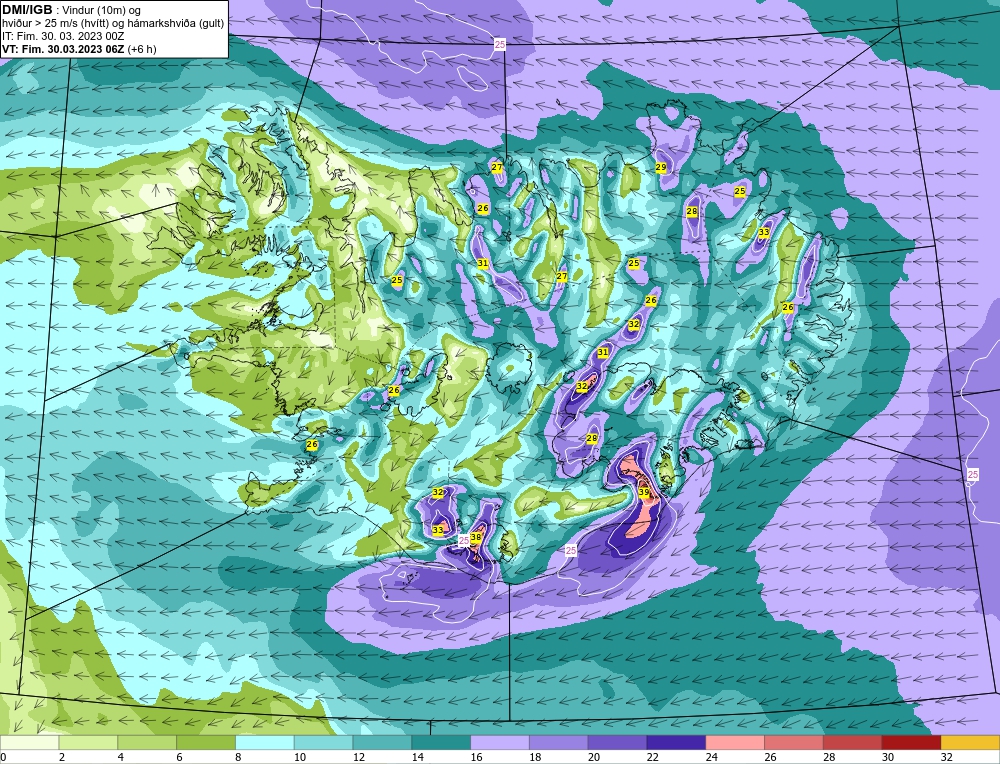Pick the 22–24 m/s deep indigo legend swatch
This screenshot has height=764, width=1000.
pyautogui.click(x=676, y=743)
